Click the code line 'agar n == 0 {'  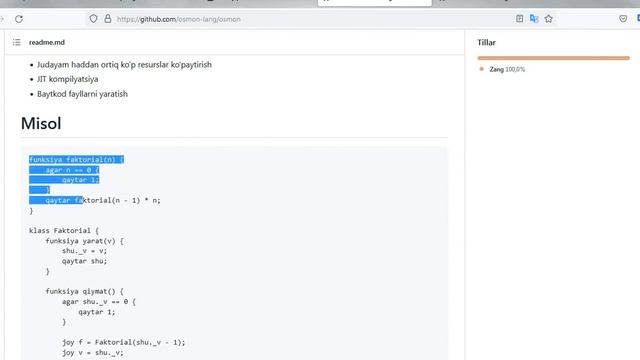72,170
